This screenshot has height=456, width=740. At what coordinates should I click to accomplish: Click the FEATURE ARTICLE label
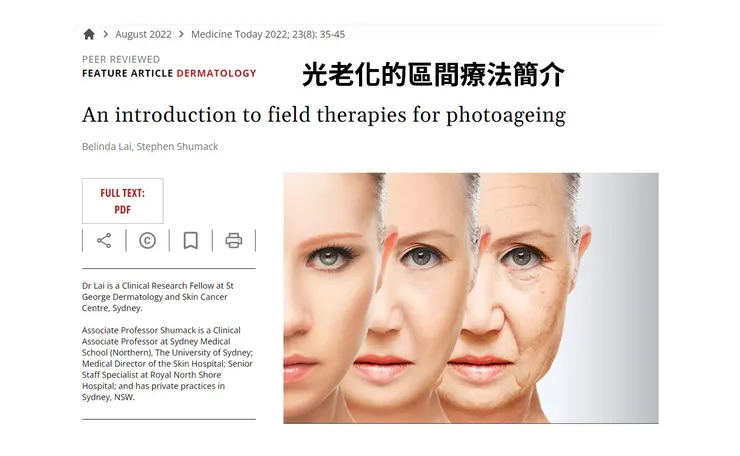click(127, 73)
